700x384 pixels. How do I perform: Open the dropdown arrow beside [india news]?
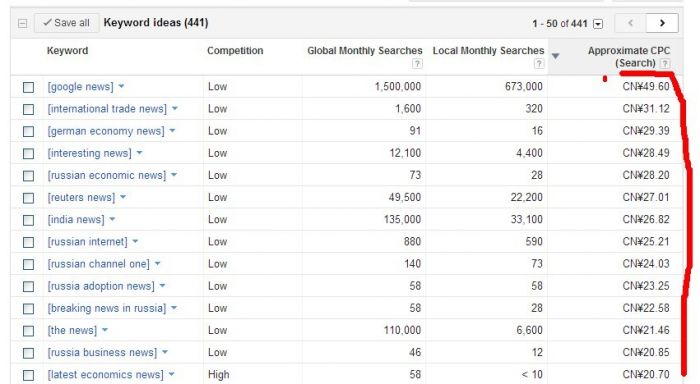pyautogui.click(x=112, y=219)
